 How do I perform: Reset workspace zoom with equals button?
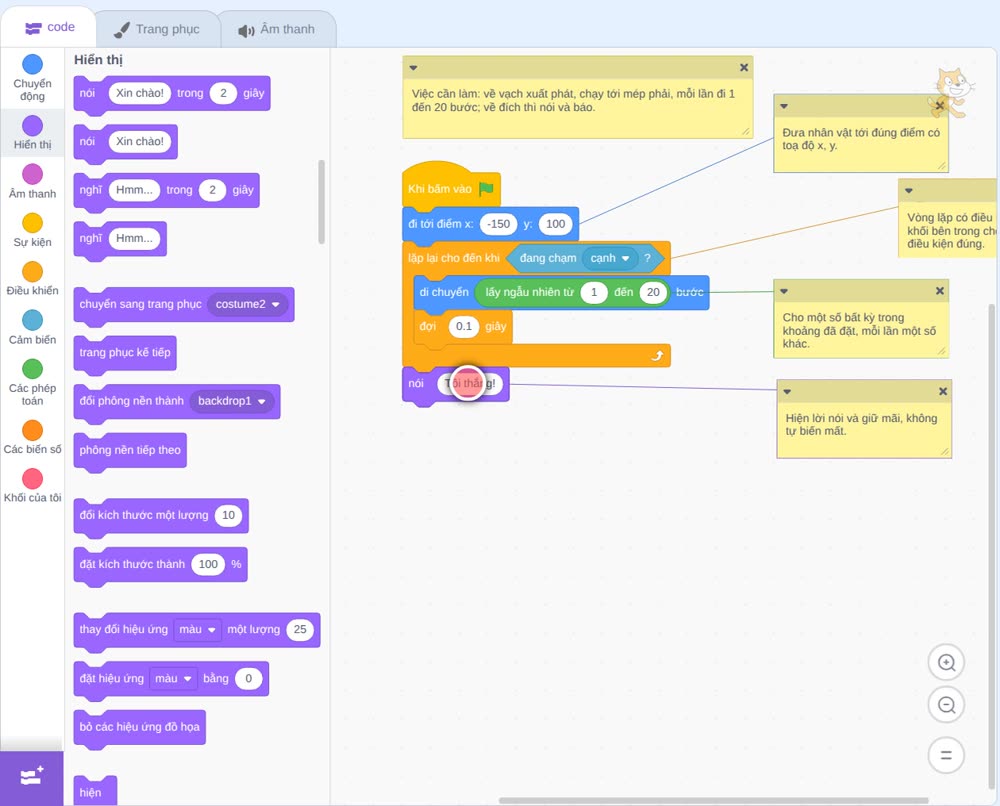coord(946,755)
